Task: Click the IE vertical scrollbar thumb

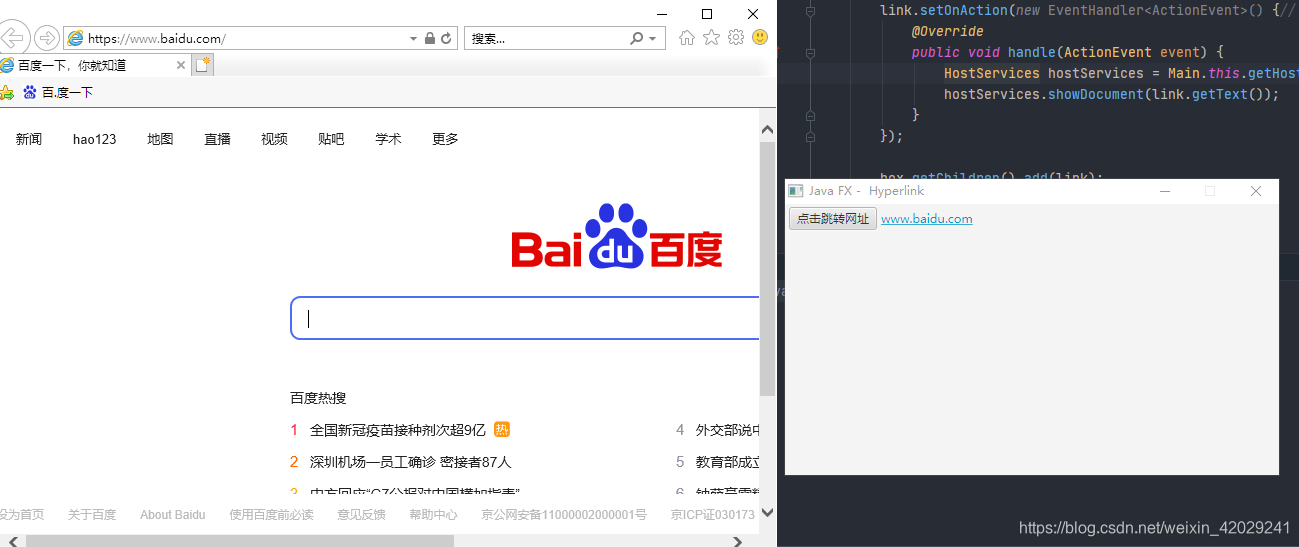Action: [x=767, y=268]
